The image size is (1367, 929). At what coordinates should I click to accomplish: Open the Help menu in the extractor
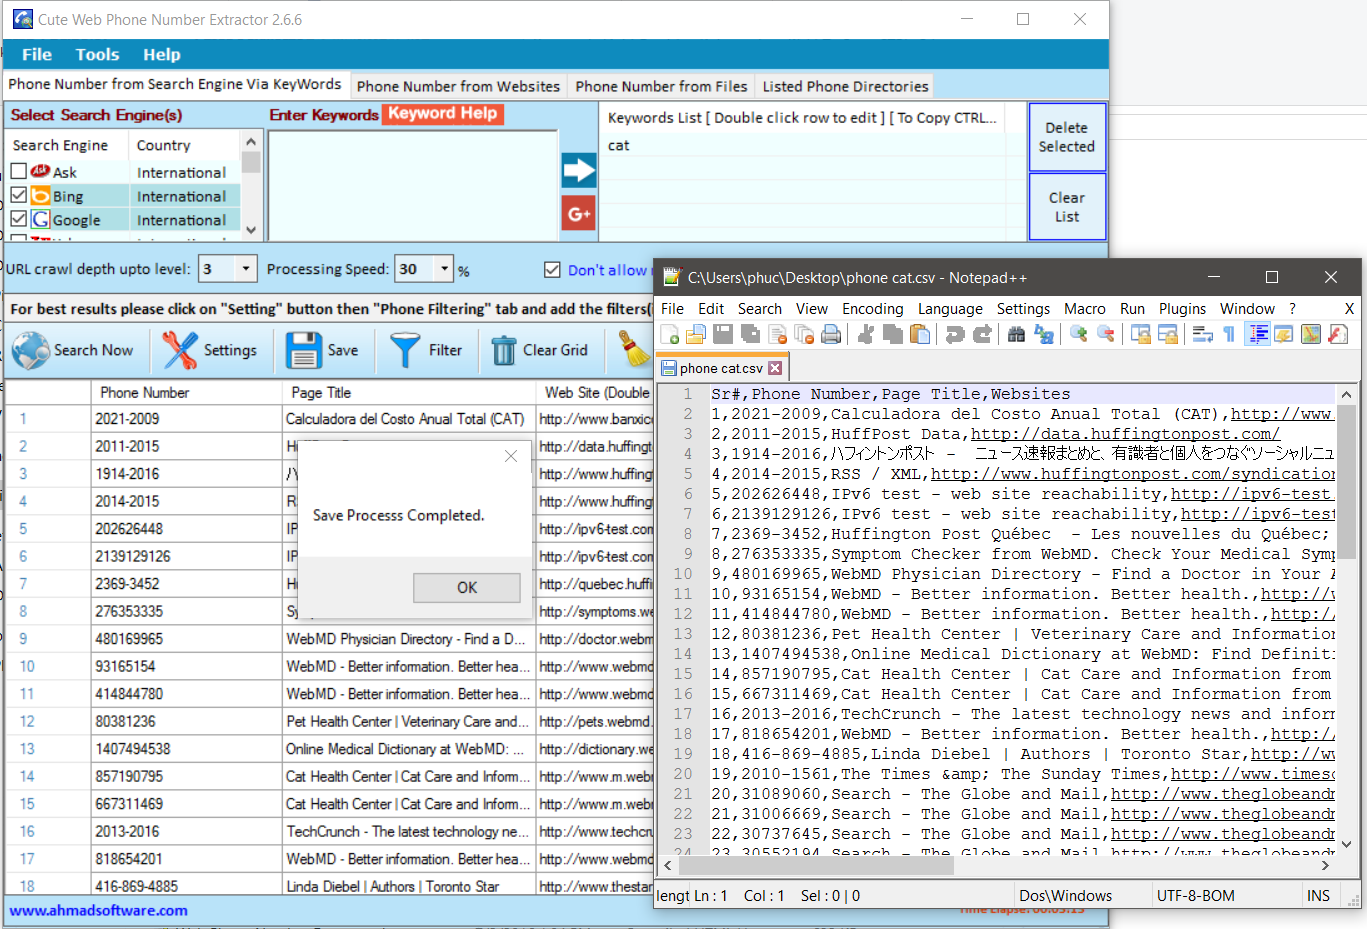pyautogui.click(x=162, y=54)
